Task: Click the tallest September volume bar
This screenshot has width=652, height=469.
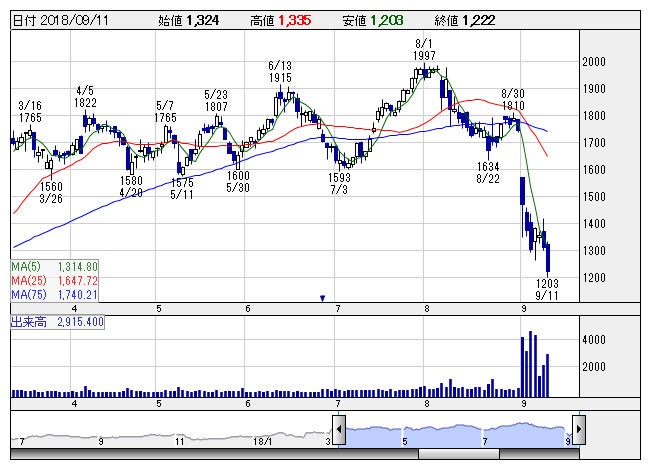Action: coord(531,364)
